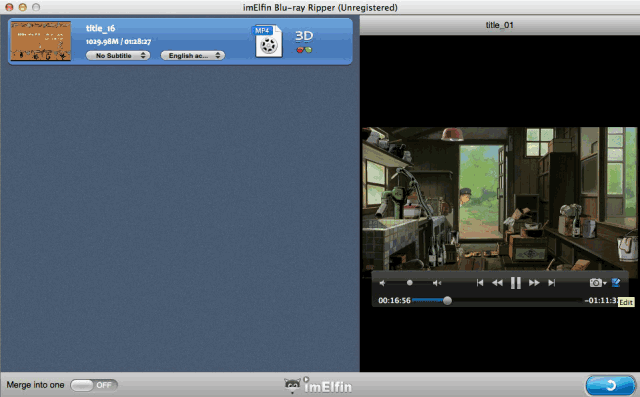The image size is (640, 397).
Task: Skip to the previous chapter
Action: click(480, 283)
